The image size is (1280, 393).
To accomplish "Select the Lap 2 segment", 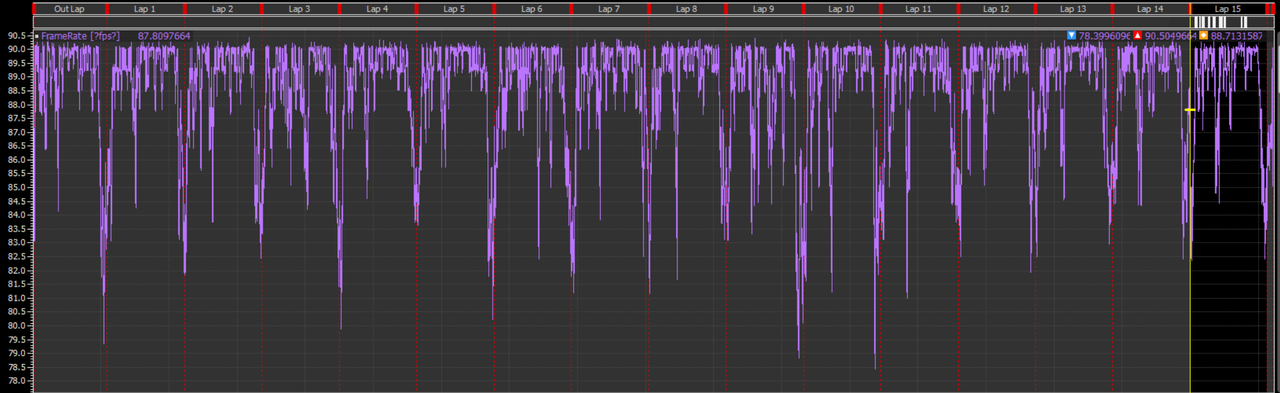I will click(x=222, y=8).
